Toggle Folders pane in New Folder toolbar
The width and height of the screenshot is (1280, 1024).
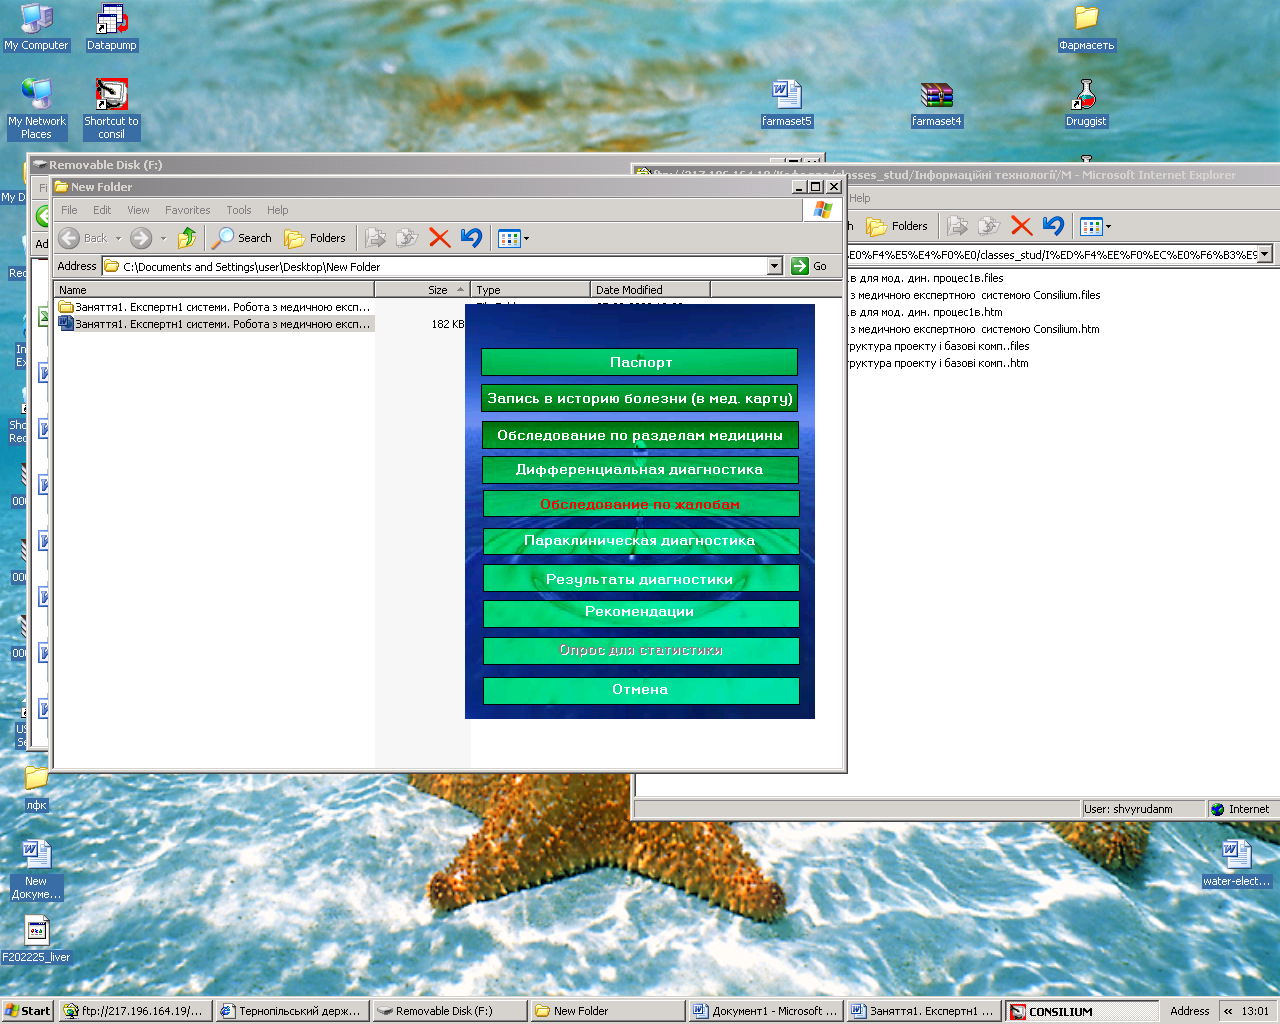(315, 238)
